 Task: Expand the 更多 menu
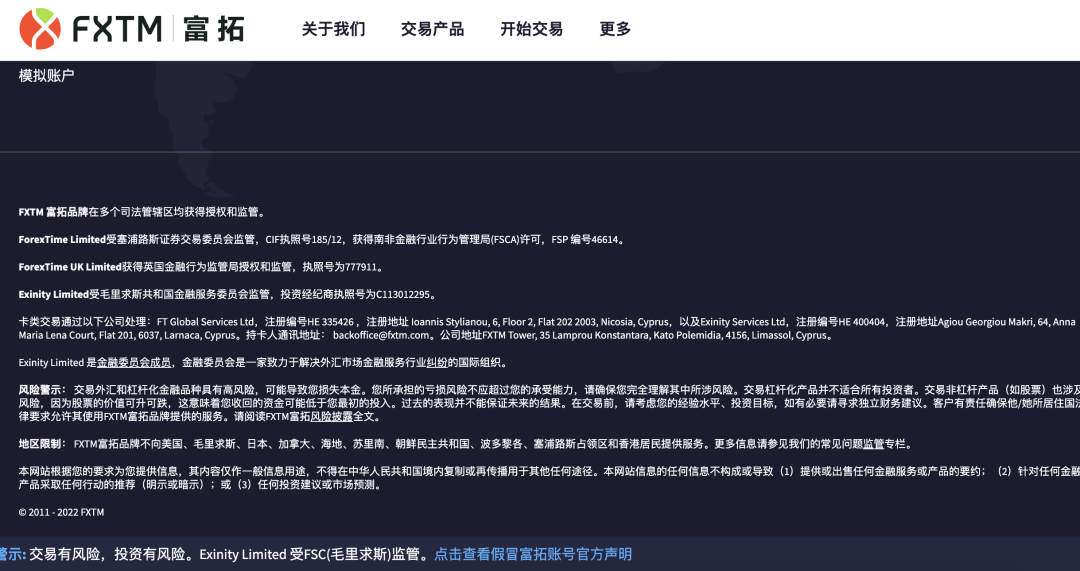point(615,29)
